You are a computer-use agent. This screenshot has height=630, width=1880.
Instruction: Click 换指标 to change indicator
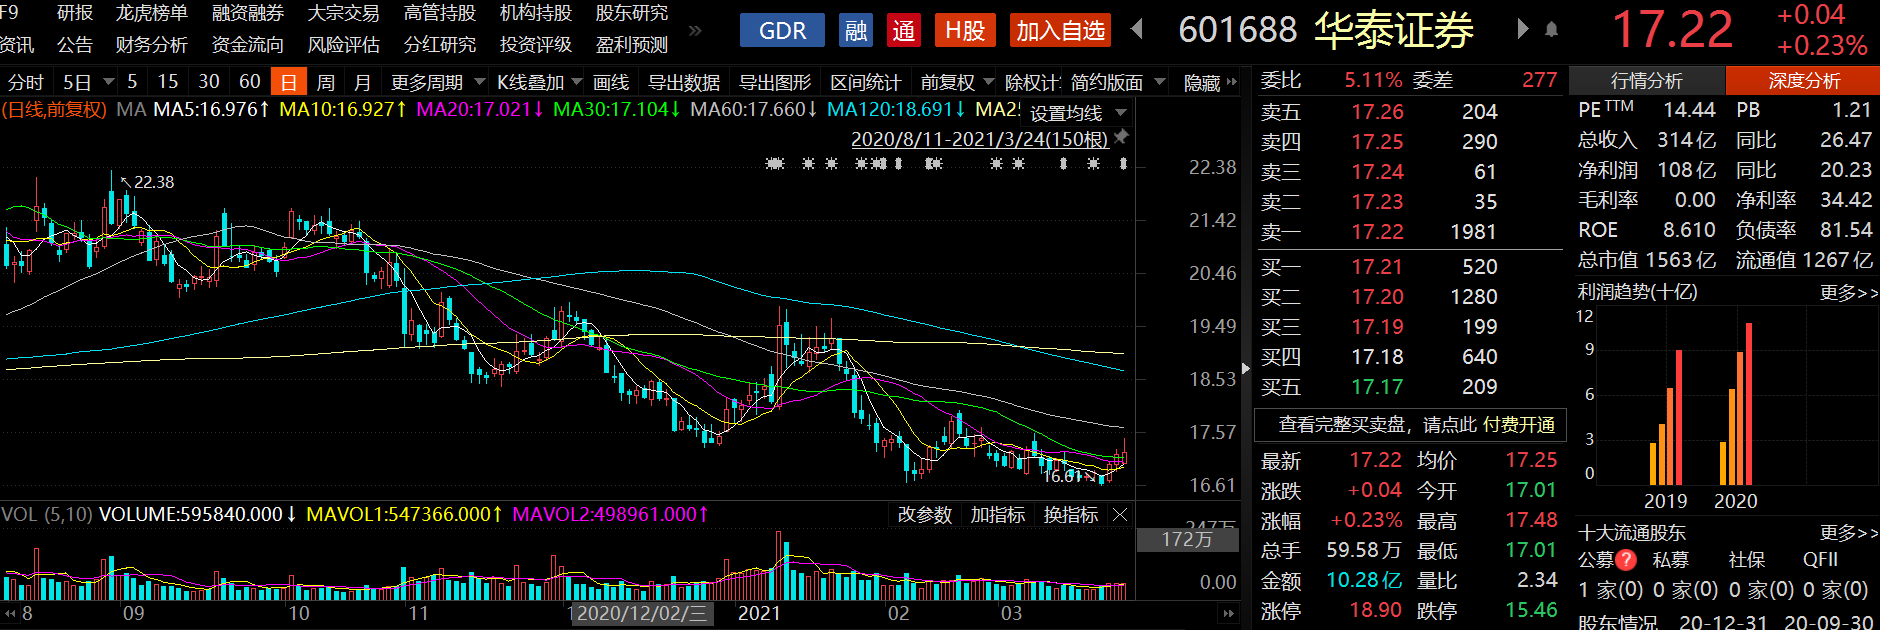pos(1071,515)
